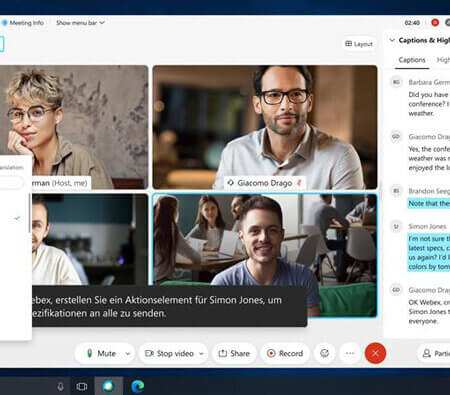Viewport: 450px width, 395px height.
Task: Expand the Show menu bar dropdown
Action: [80, 23]
